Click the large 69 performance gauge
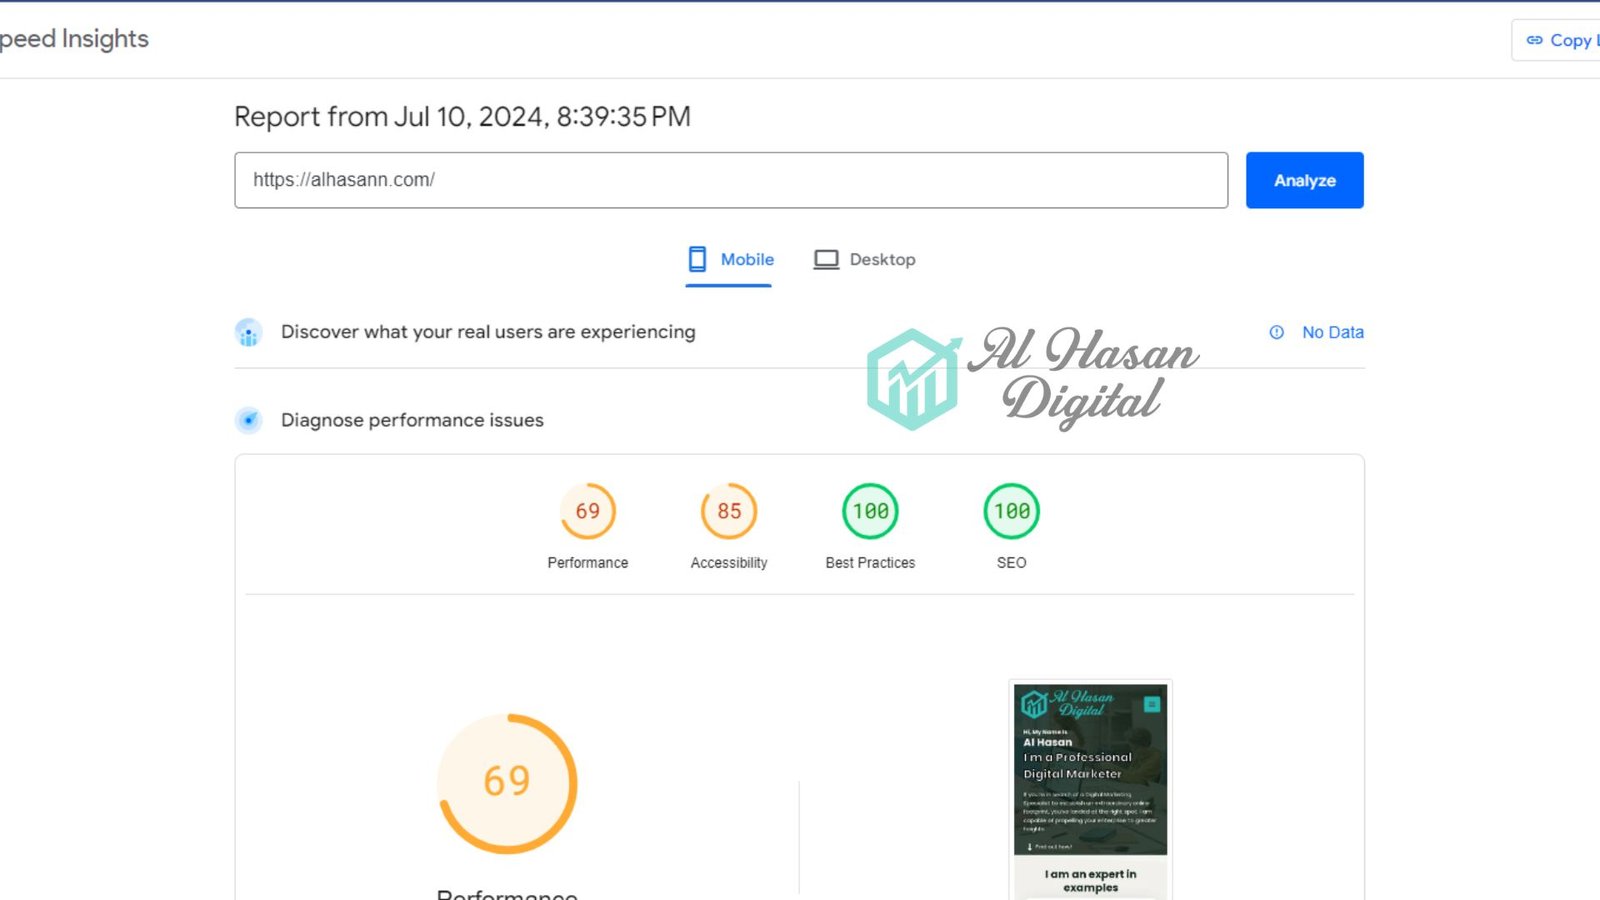Screen dimensions: 1600x900 [x=507, y=783]
